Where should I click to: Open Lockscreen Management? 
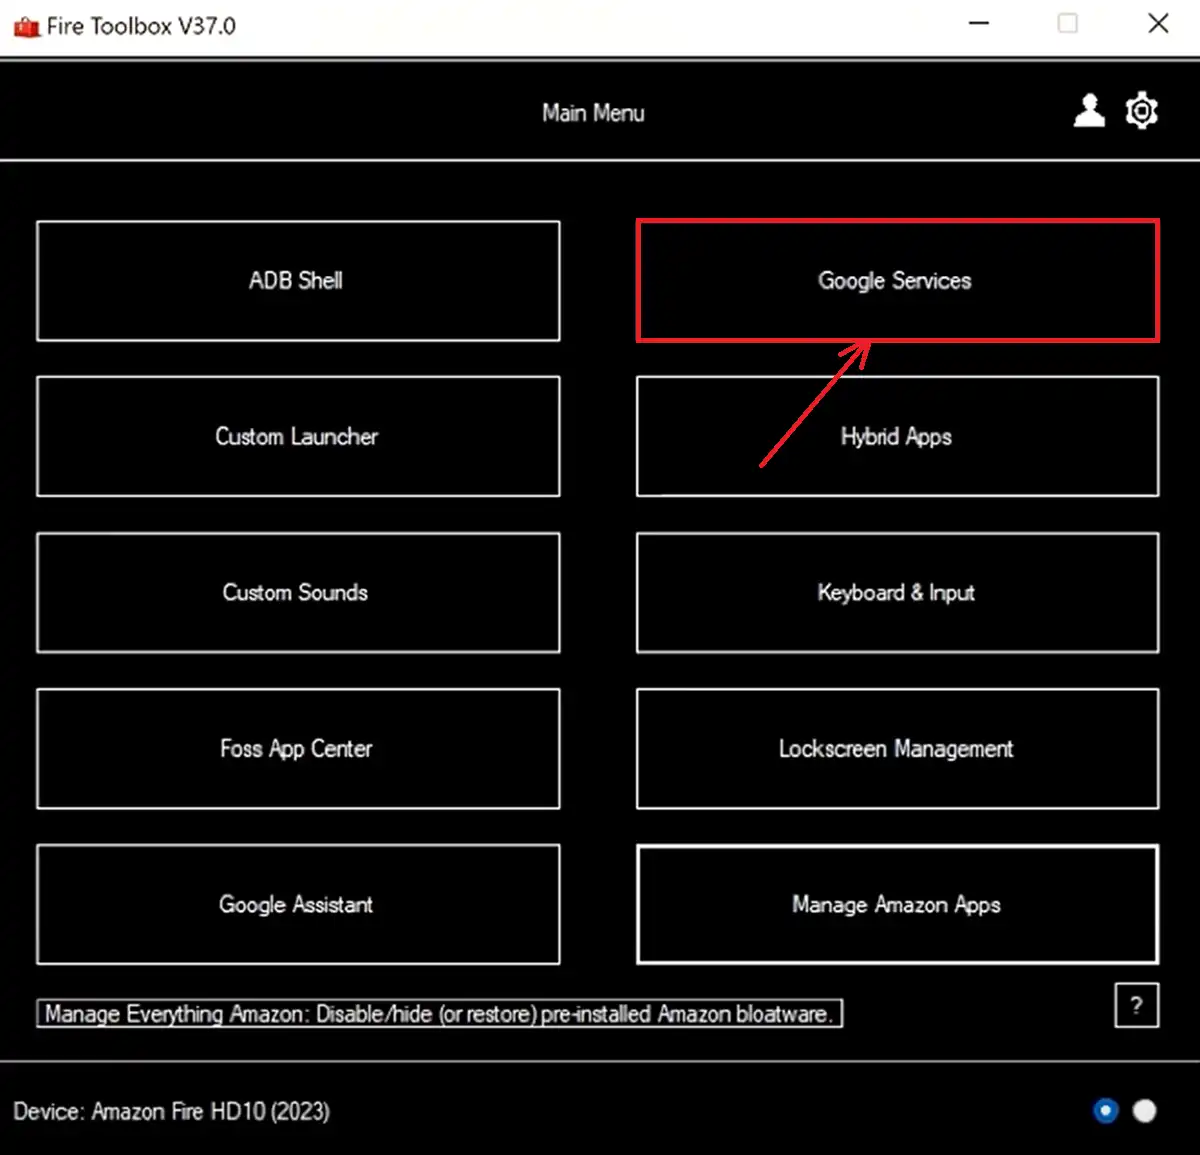[897, 749]
